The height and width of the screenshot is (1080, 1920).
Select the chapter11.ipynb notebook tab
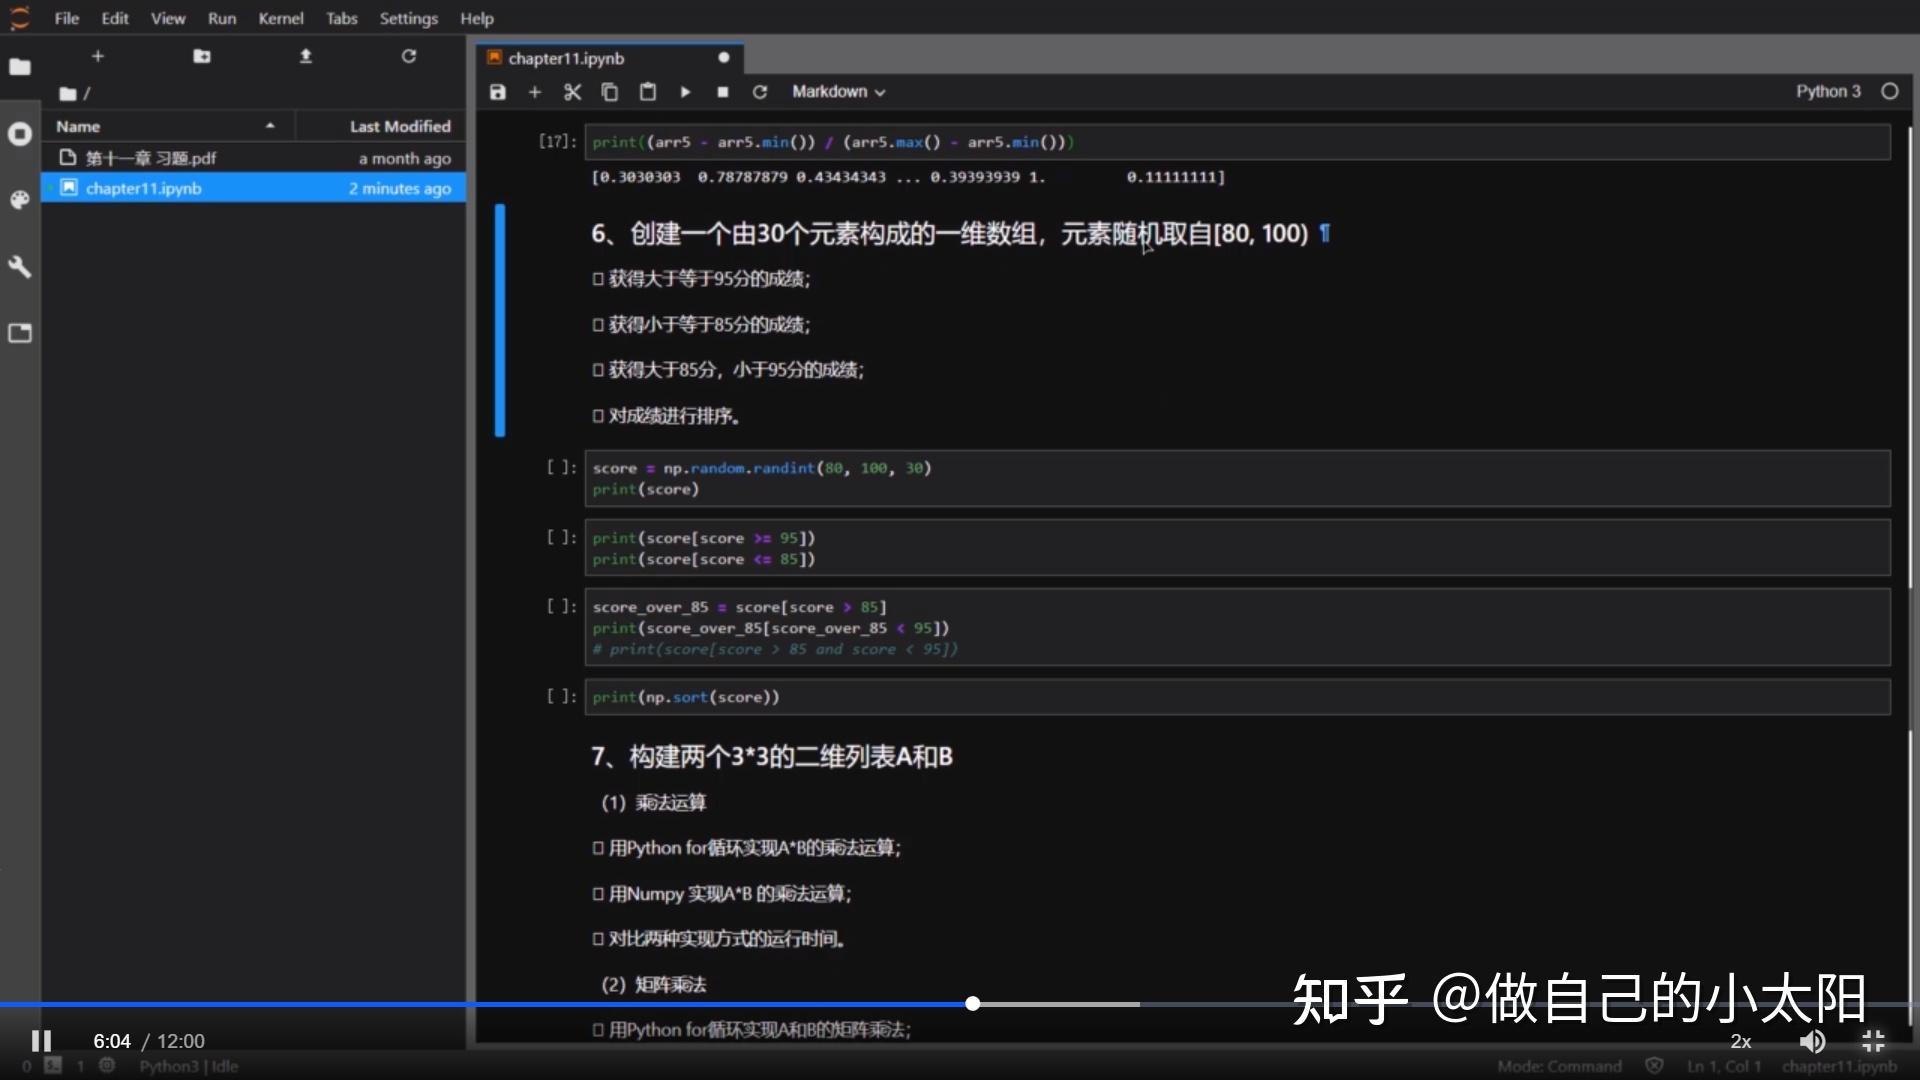click(x=566, y=58)
